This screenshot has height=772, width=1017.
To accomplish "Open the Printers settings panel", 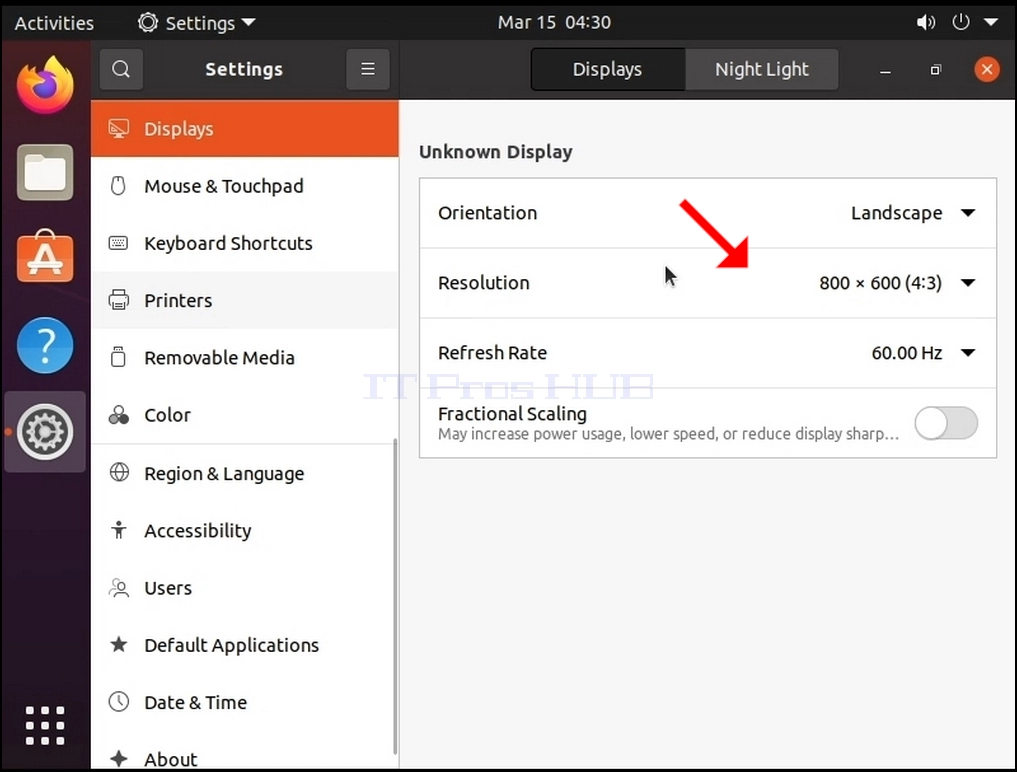I will click(245, 300).
